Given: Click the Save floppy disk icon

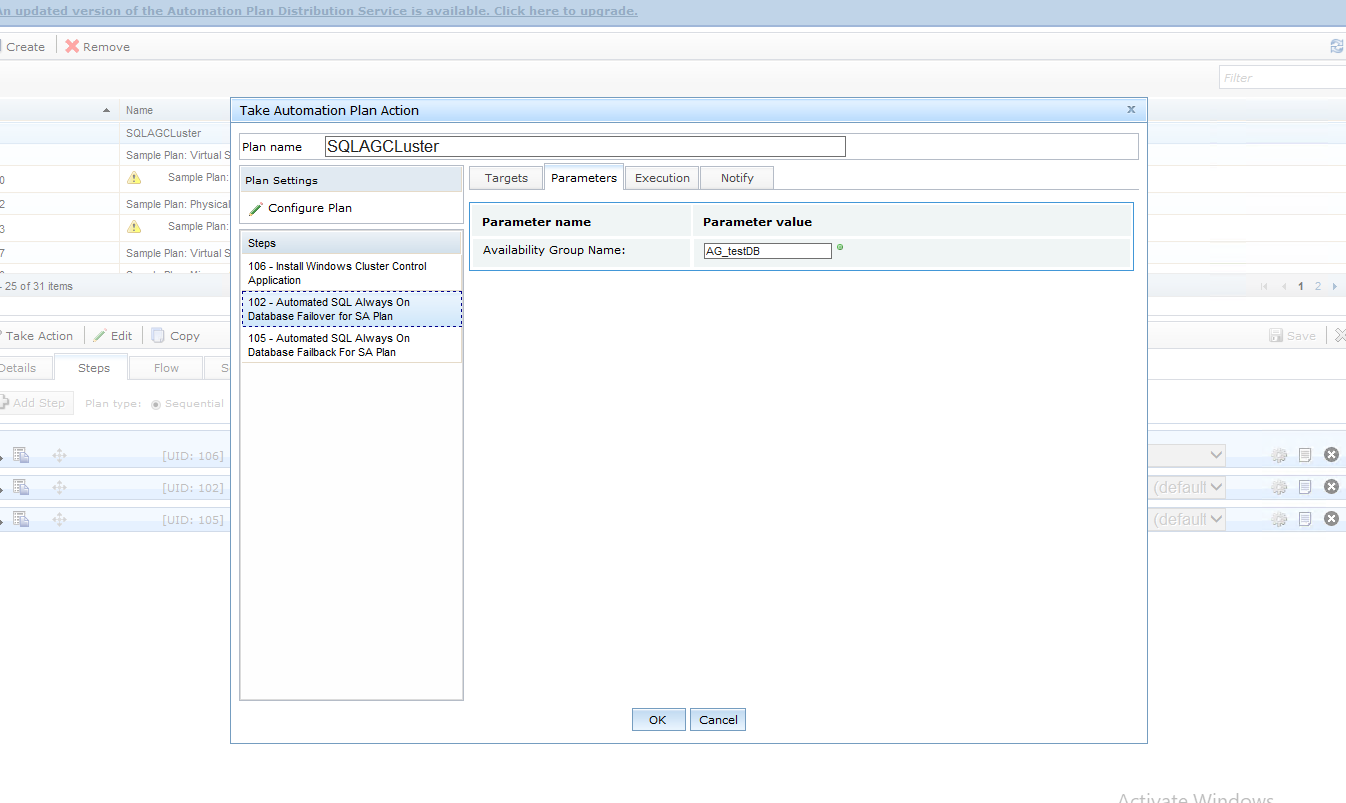Looking at the screenshot, I should [x=1276, y=336].
